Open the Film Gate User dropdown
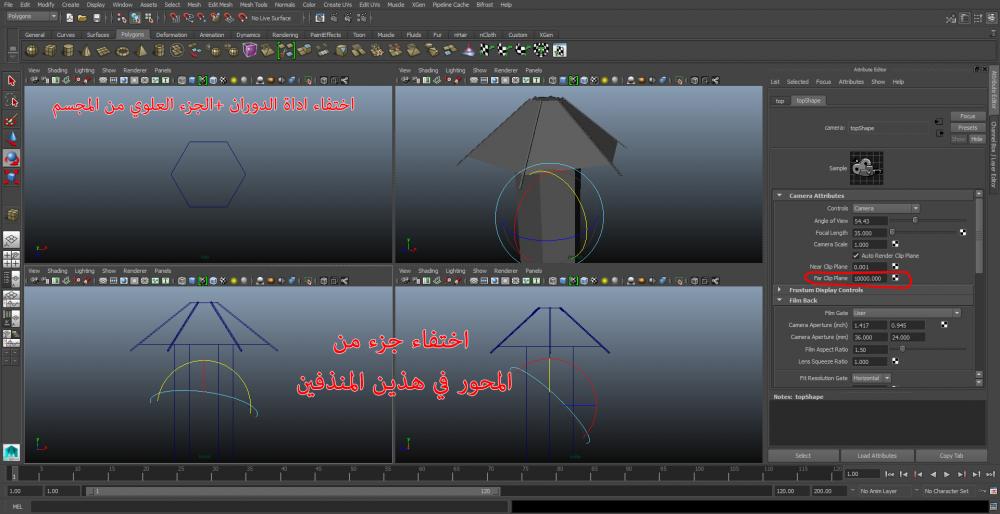Screen dimensions: 1000x514 (x=906, y=313)
